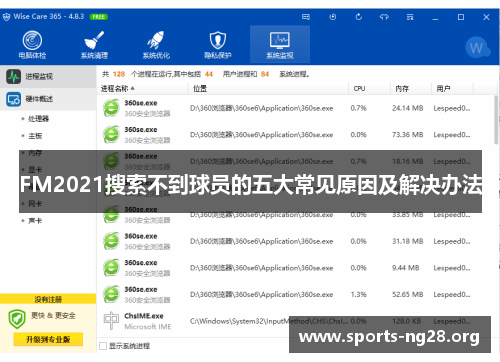
Task: Click upgrade to Pro (升级到专业版) button
Action: (48, 339)
